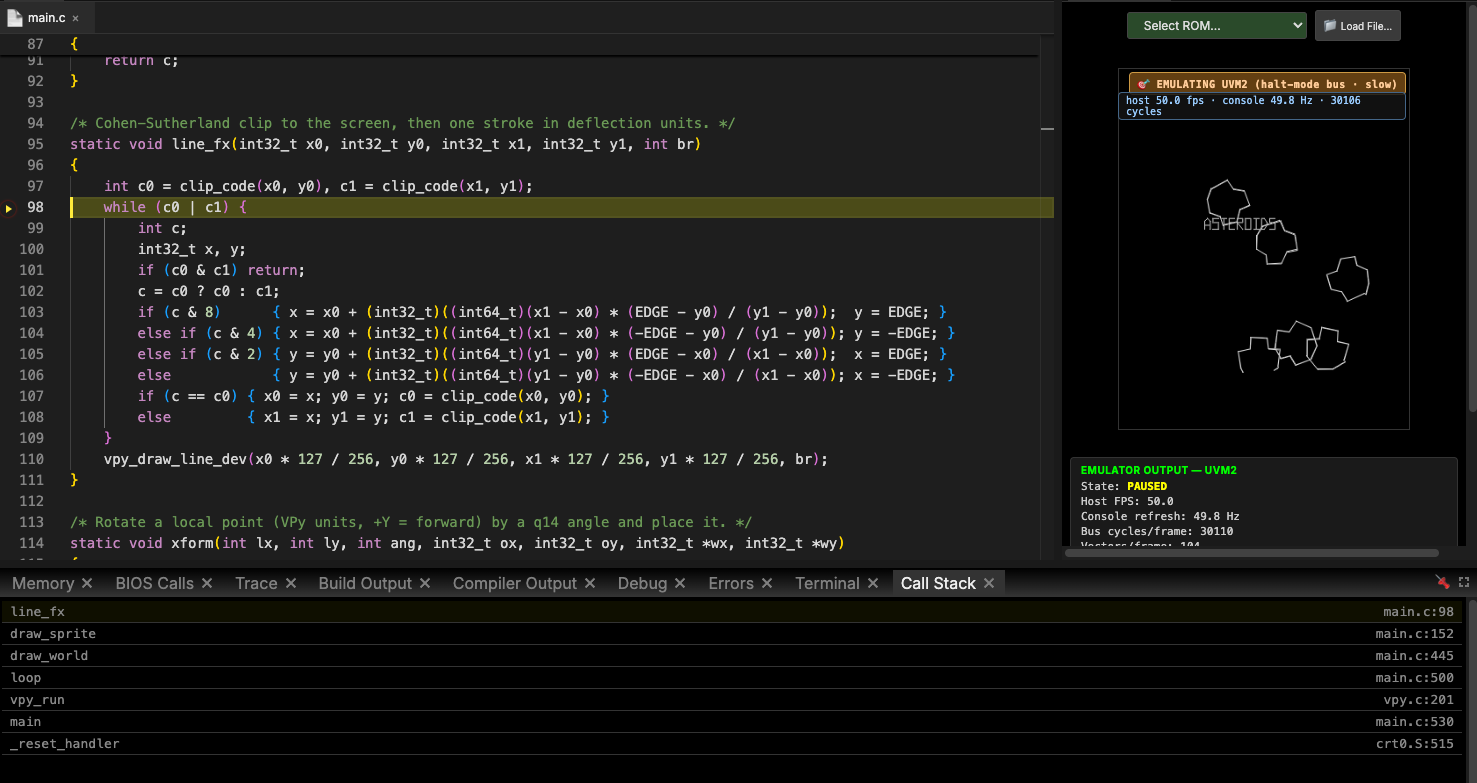Screen dimensions: 1477x783
Task: Close the Compiler Output tab
Action: (x=590, y=583)
